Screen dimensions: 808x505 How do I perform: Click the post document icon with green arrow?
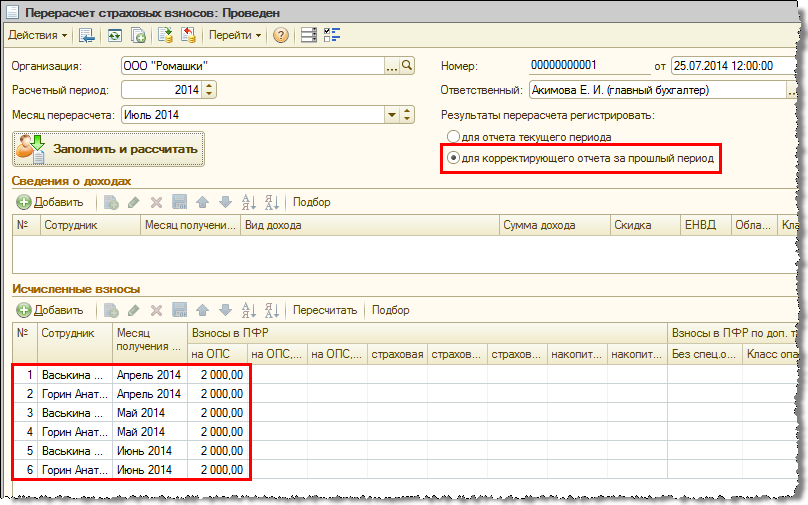click(x=164, y=36)
